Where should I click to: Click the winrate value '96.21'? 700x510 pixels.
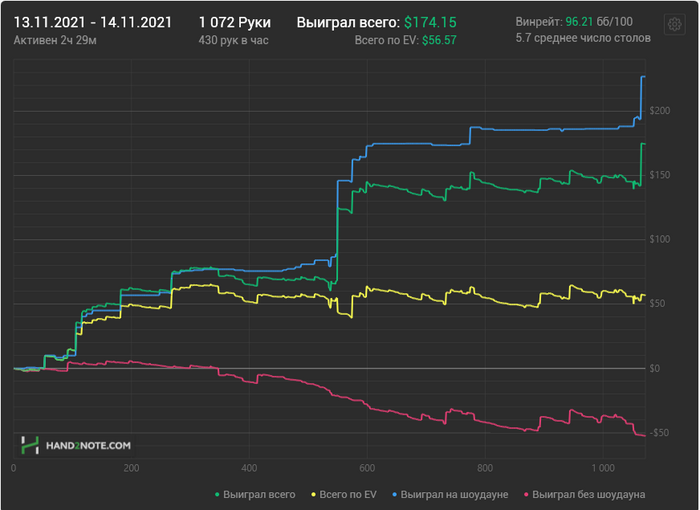579,21
